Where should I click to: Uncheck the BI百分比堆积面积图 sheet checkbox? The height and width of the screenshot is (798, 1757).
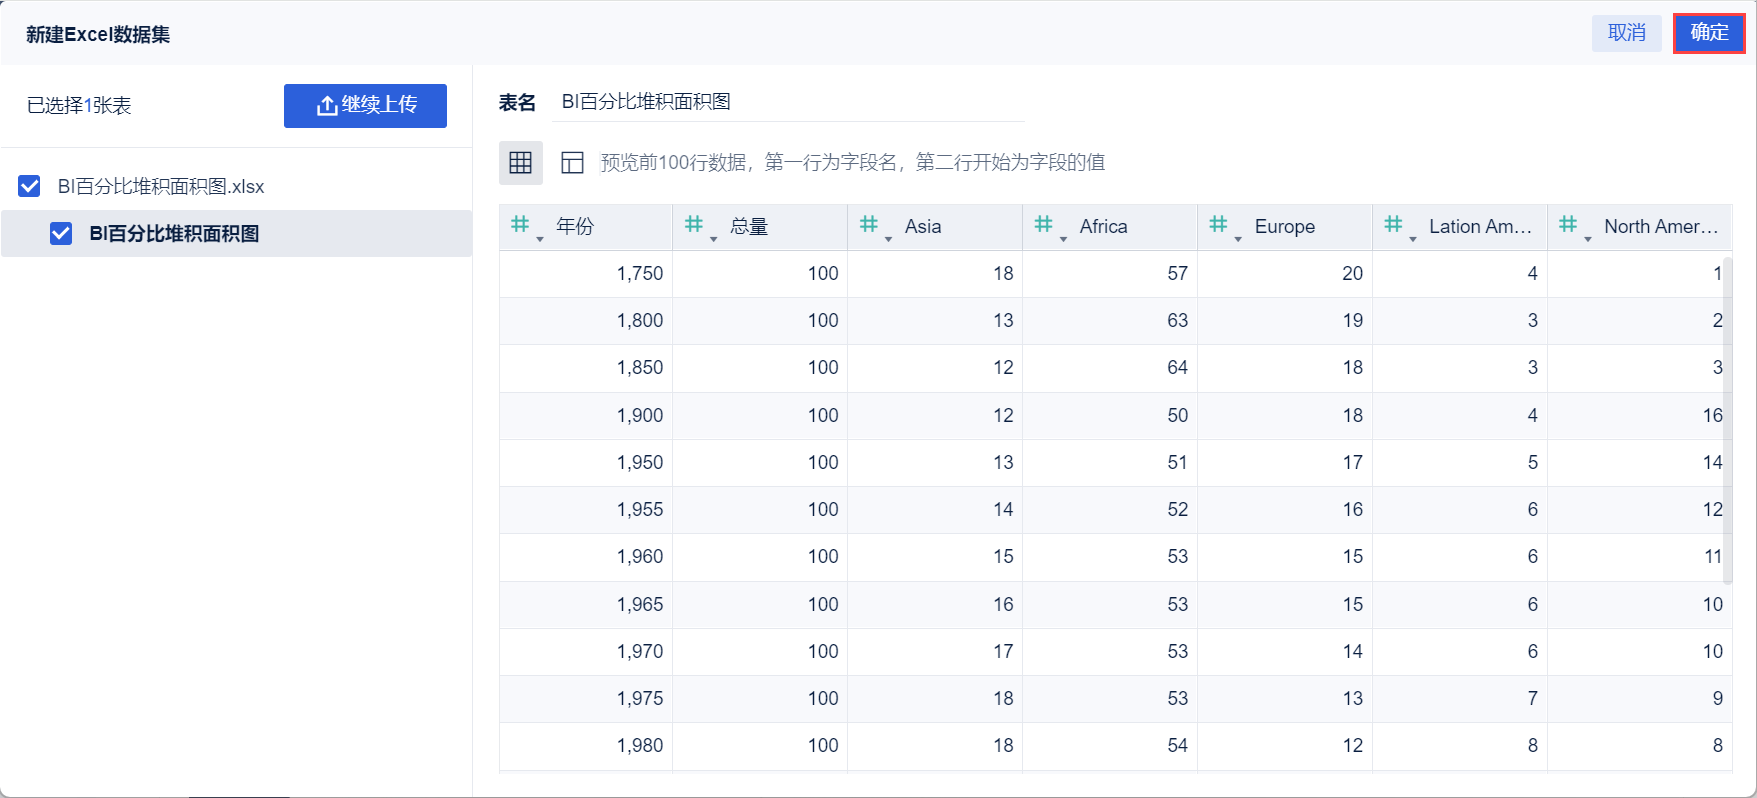pyautogui.click(x=61, y=233)
